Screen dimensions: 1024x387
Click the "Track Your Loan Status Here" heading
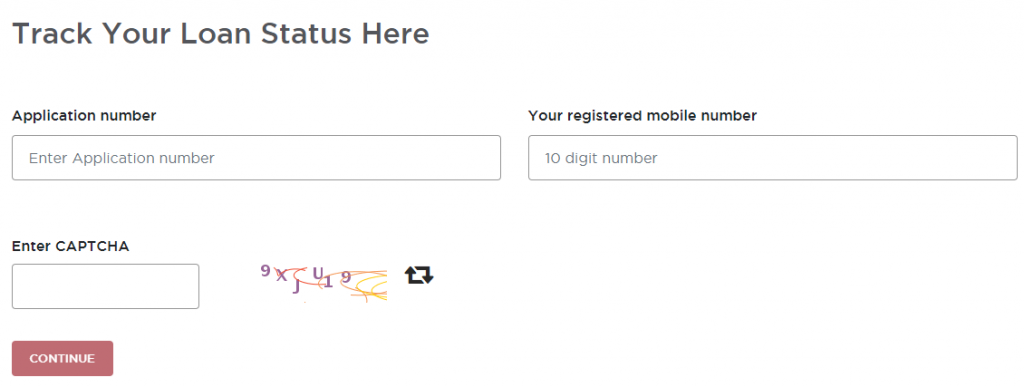(x=221, y=33)
